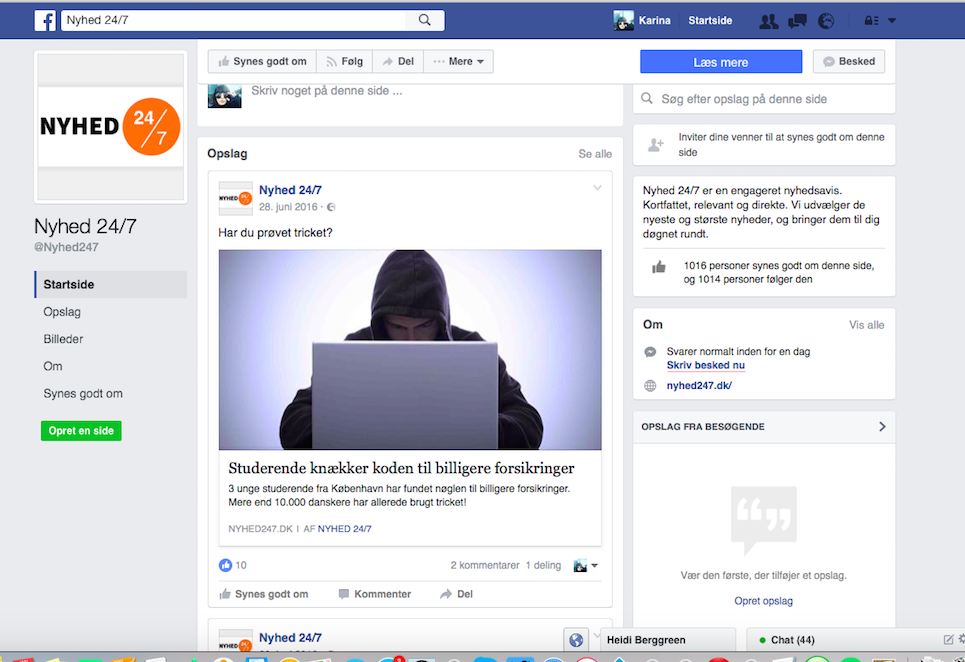Image resolution: width=965 pixels, height=662 pixels.
Task: Click the Skriv noget på denne side field
Action: (326, 91)
